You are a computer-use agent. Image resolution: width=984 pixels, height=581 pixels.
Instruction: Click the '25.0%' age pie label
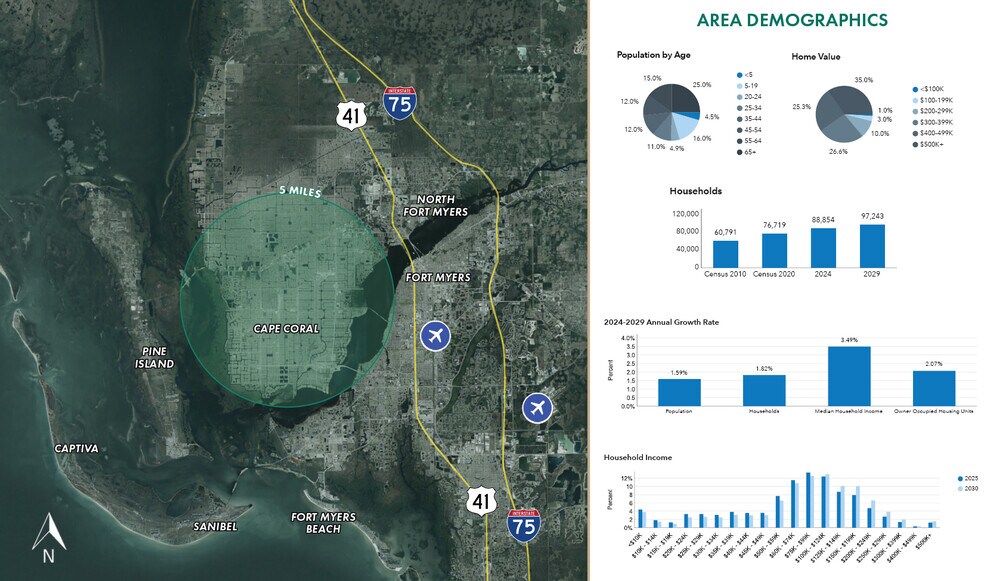coord(702,85)
